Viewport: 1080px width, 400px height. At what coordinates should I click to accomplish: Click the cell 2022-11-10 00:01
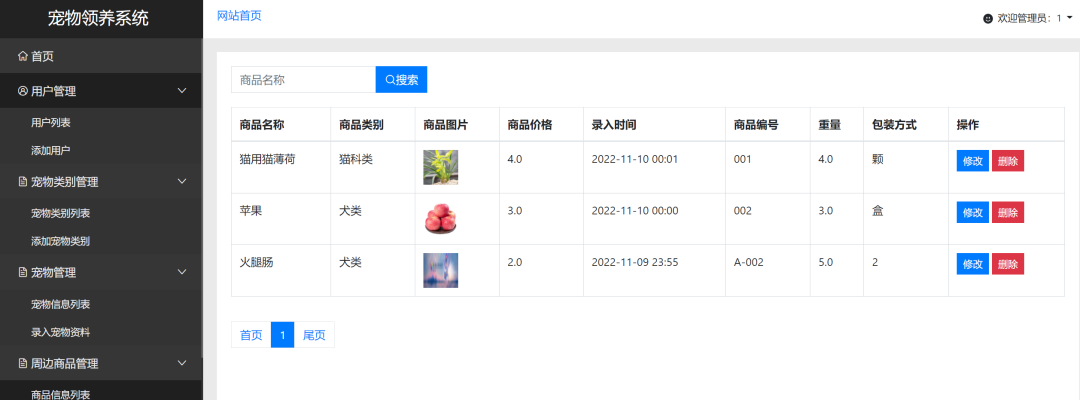(x=635, y=159)
